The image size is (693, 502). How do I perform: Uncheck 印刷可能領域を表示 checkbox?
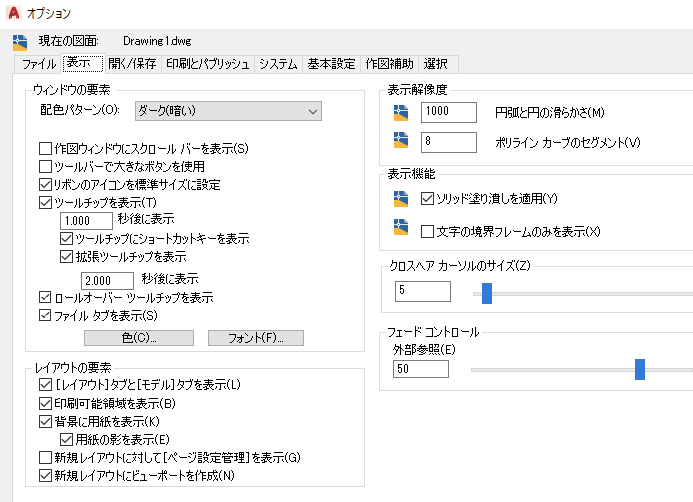(x=46, y=403)
